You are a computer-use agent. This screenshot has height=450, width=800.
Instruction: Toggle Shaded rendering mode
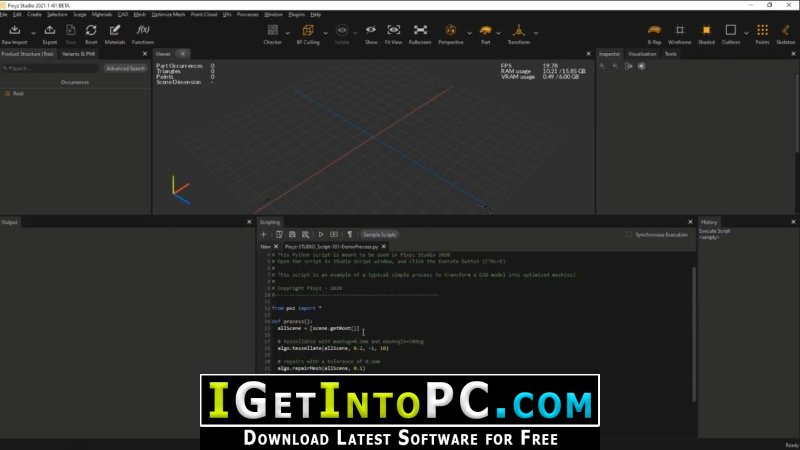click(706, 31)
